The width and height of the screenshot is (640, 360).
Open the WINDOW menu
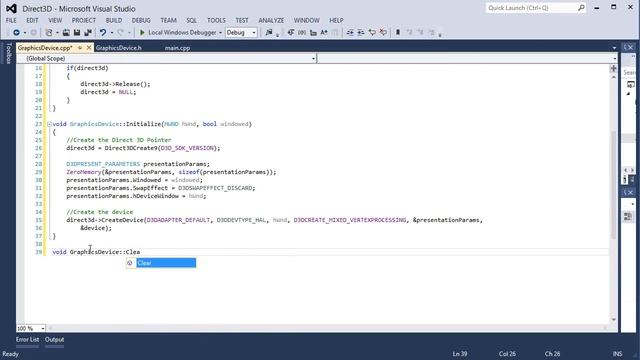307,20
